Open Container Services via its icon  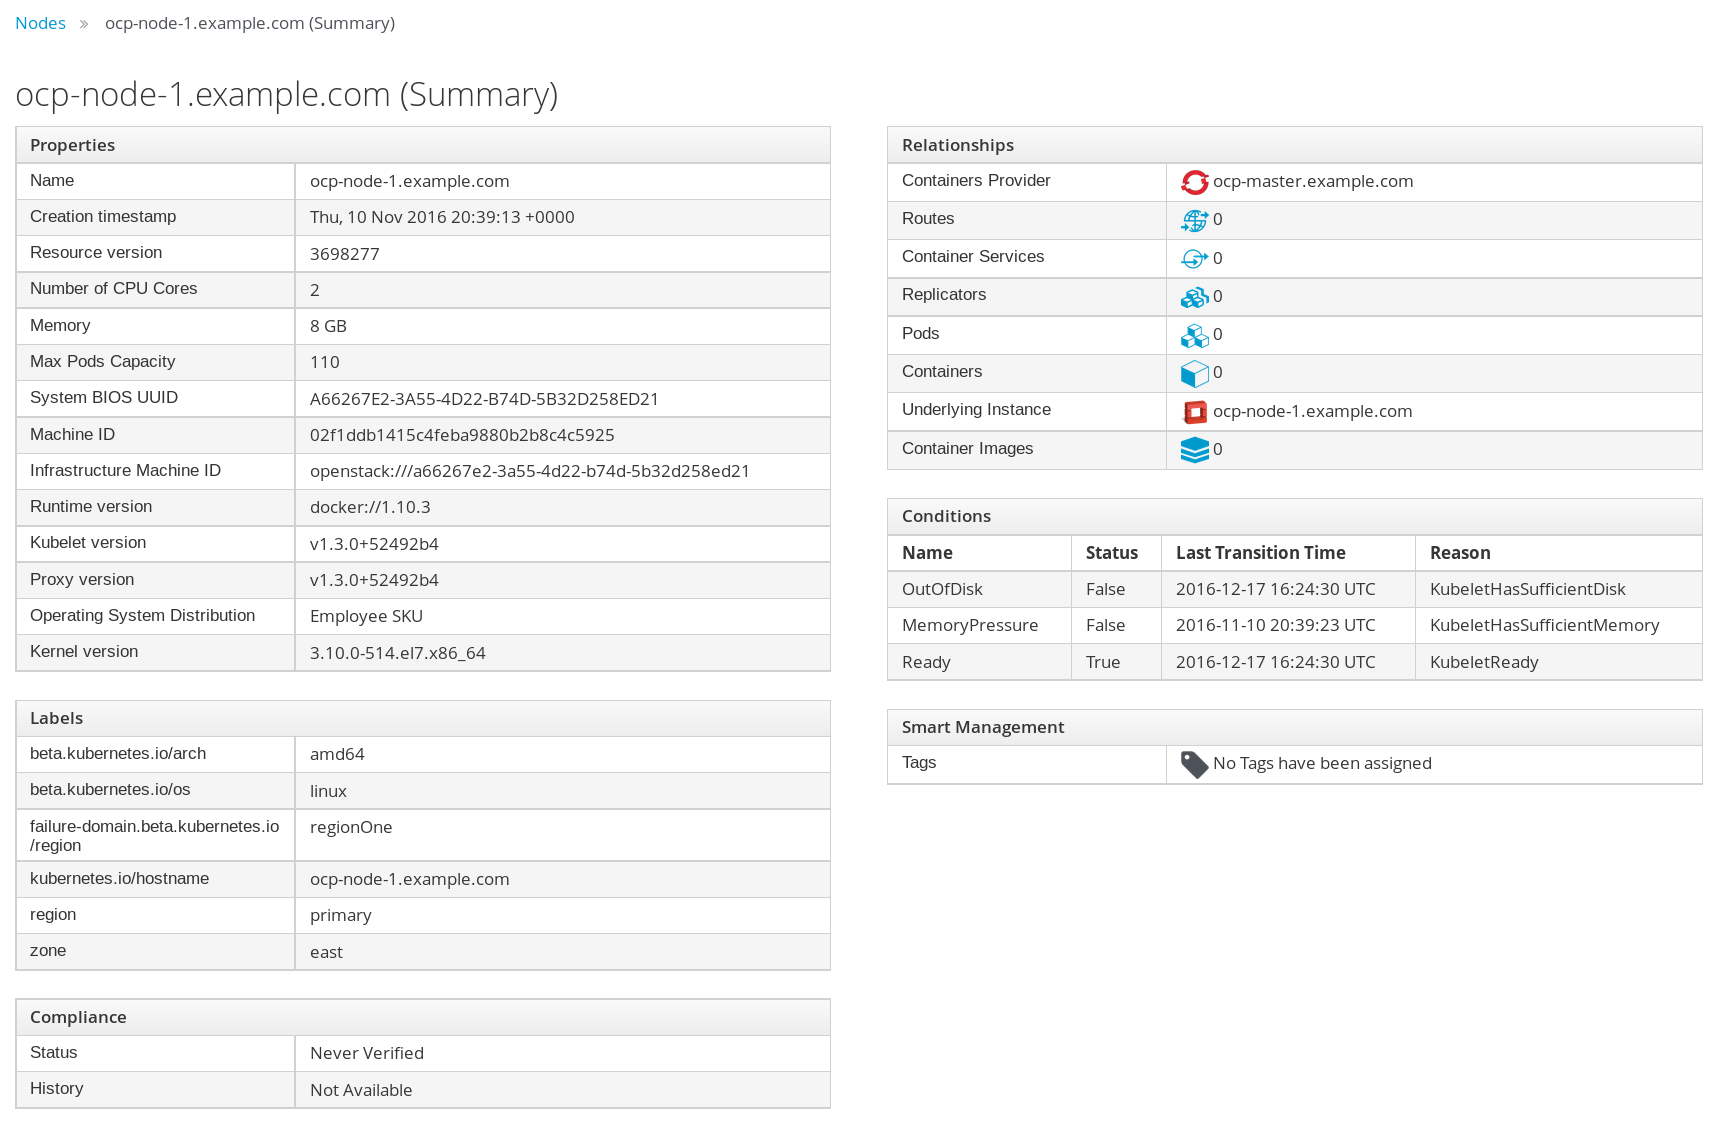click(1195, 258)
